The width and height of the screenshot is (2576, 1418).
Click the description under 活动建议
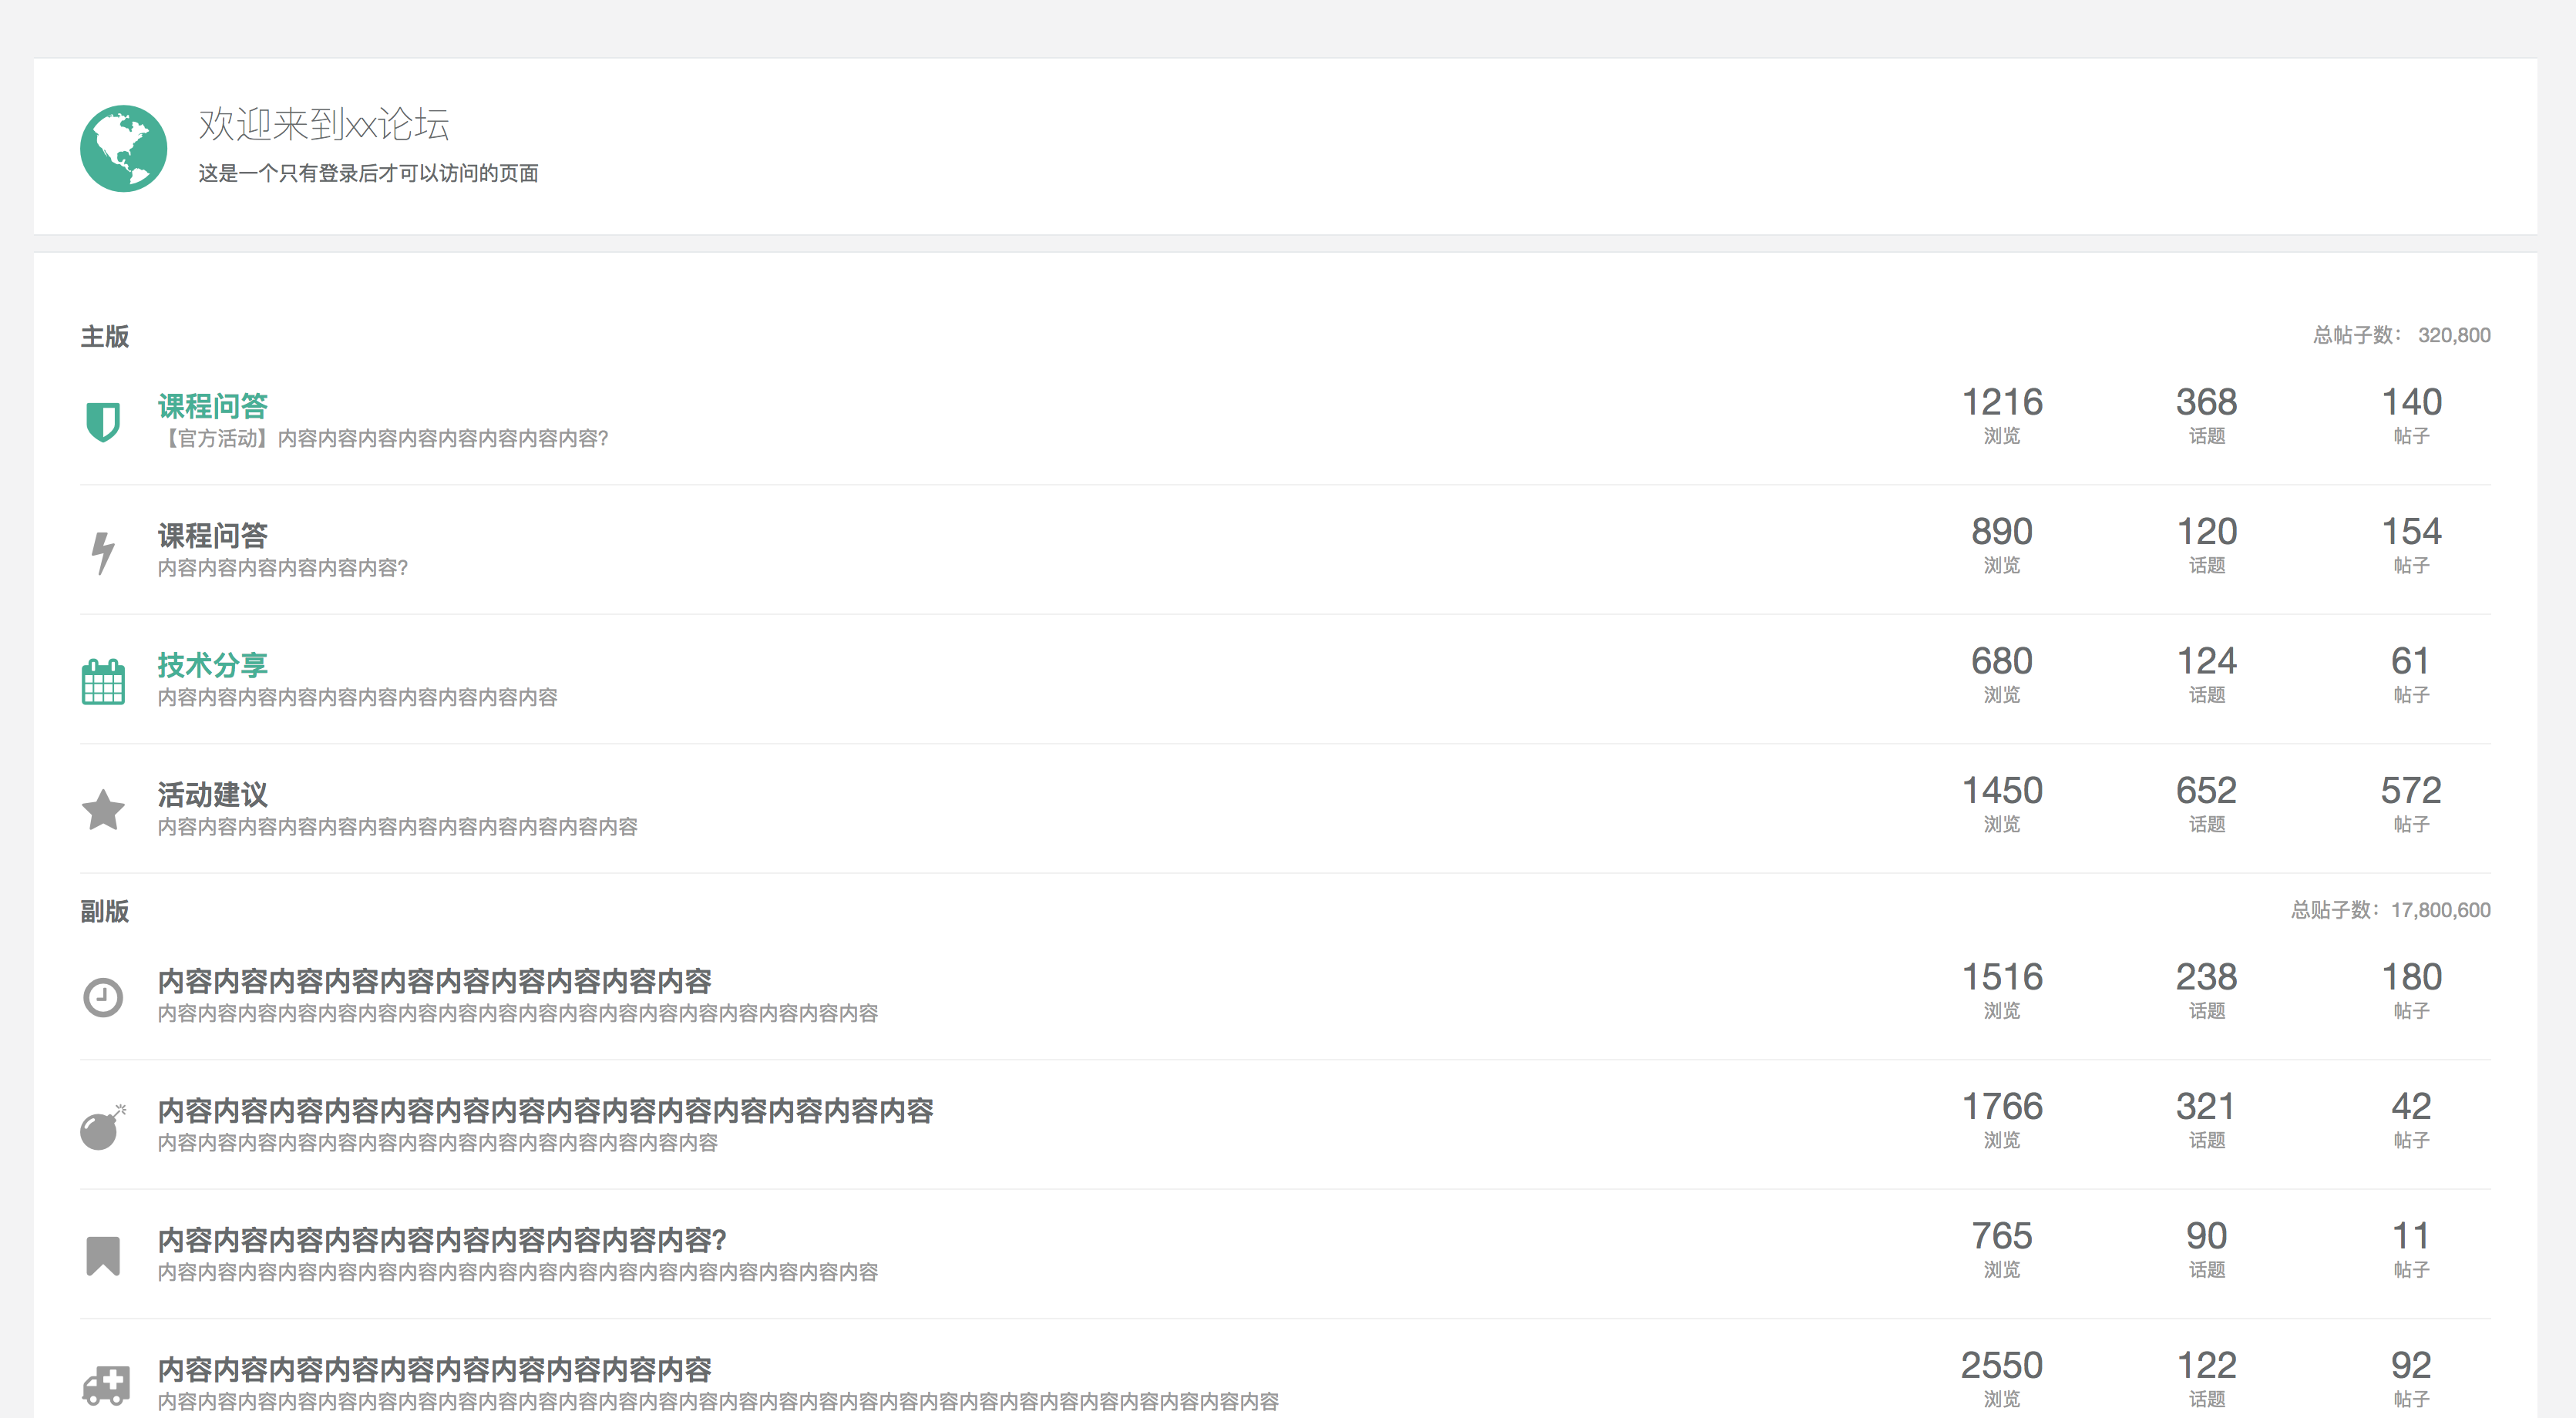click(398, 827)
